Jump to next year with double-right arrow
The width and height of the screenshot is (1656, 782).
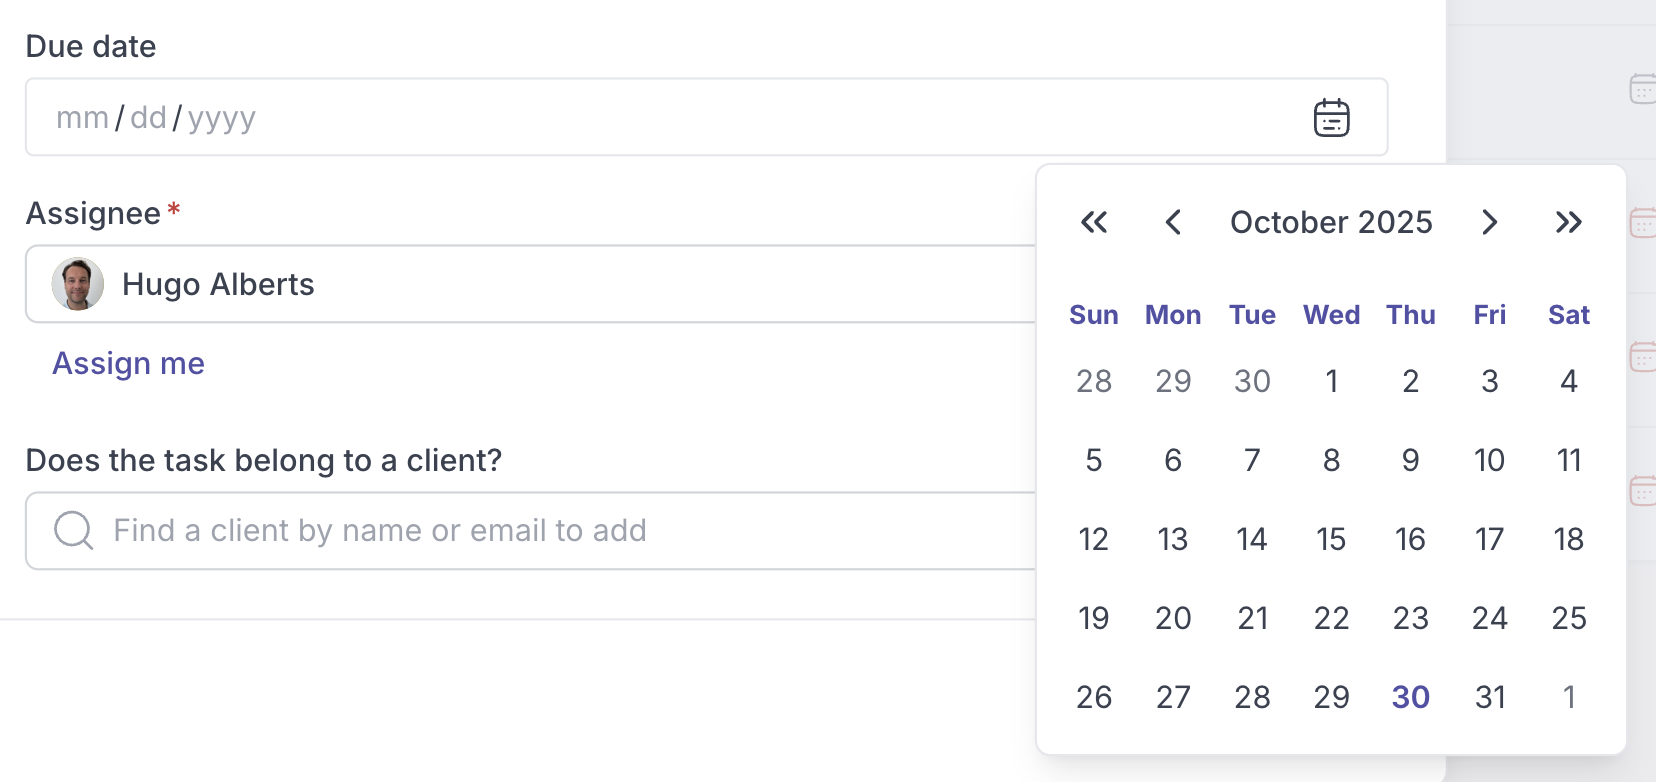[x=1568, y=222]
